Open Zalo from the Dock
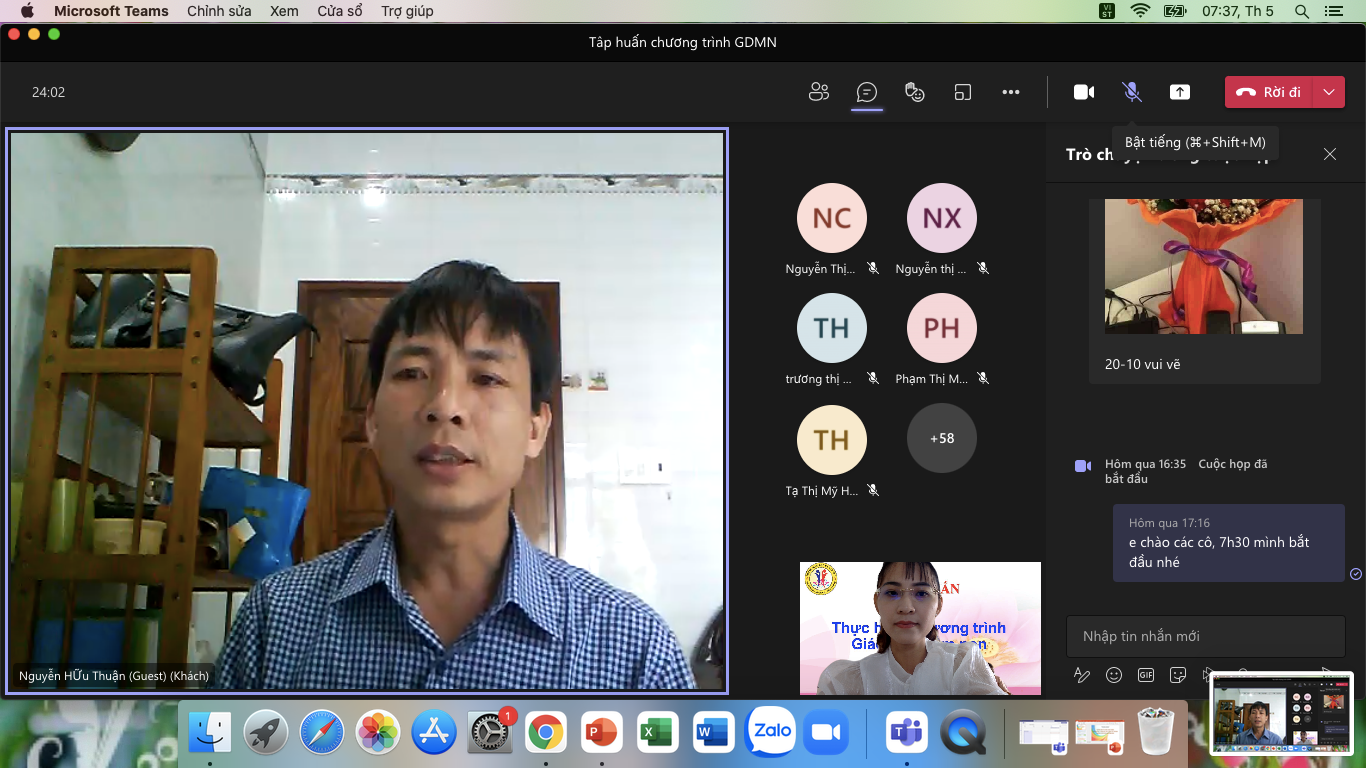Screen dimensions: 1366x768 tap(770, 733)
